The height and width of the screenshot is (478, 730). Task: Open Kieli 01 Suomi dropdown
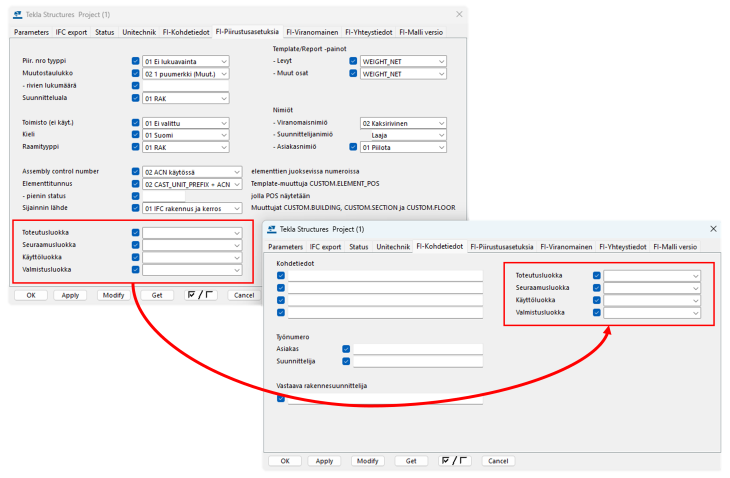click(185, 135)
